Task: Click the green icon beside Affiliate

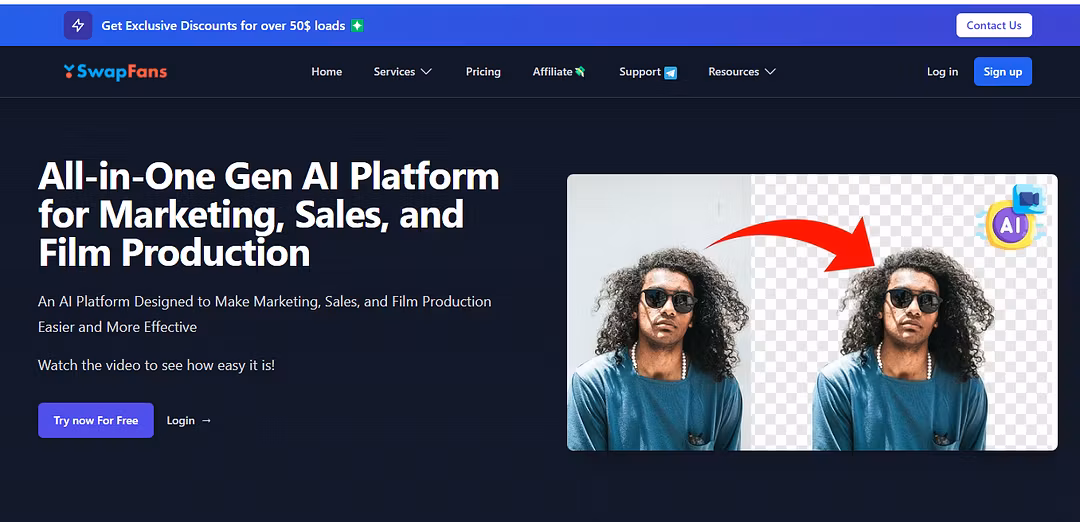Action: point(580,72)
